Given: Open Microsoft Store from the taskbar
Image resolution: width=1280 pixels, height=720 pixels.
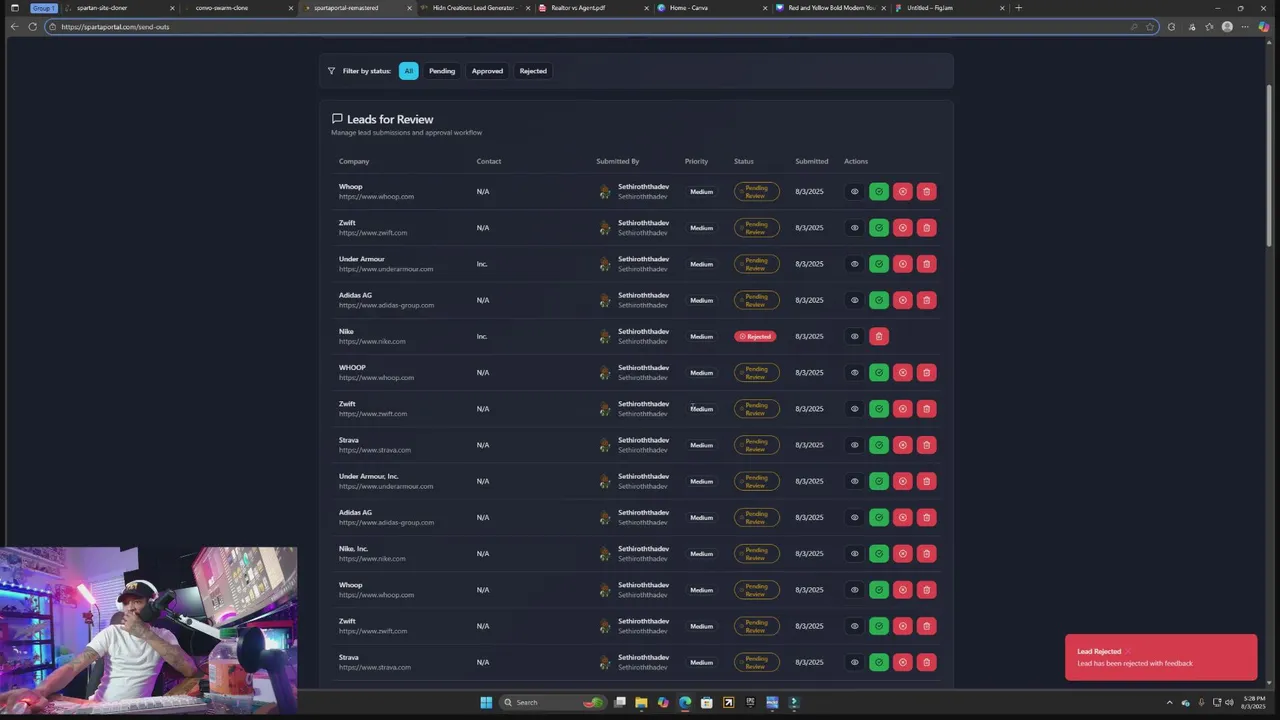Looking at the screenshot, I should tap(707, 702).
